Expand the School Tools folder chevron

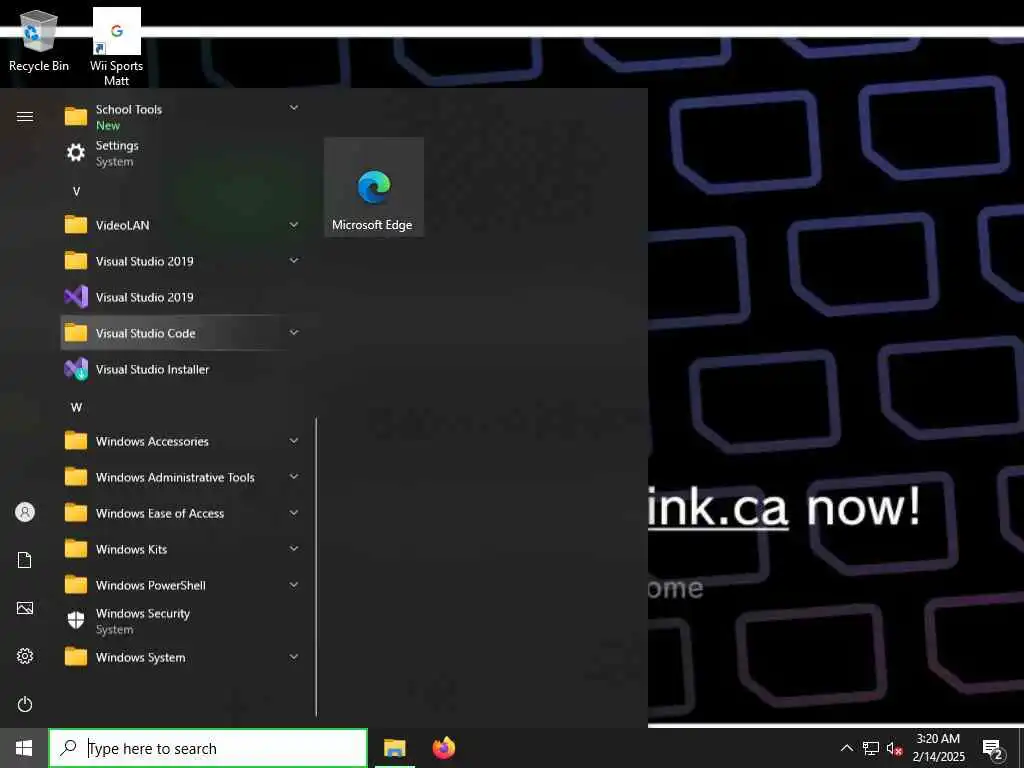point(294,108)
